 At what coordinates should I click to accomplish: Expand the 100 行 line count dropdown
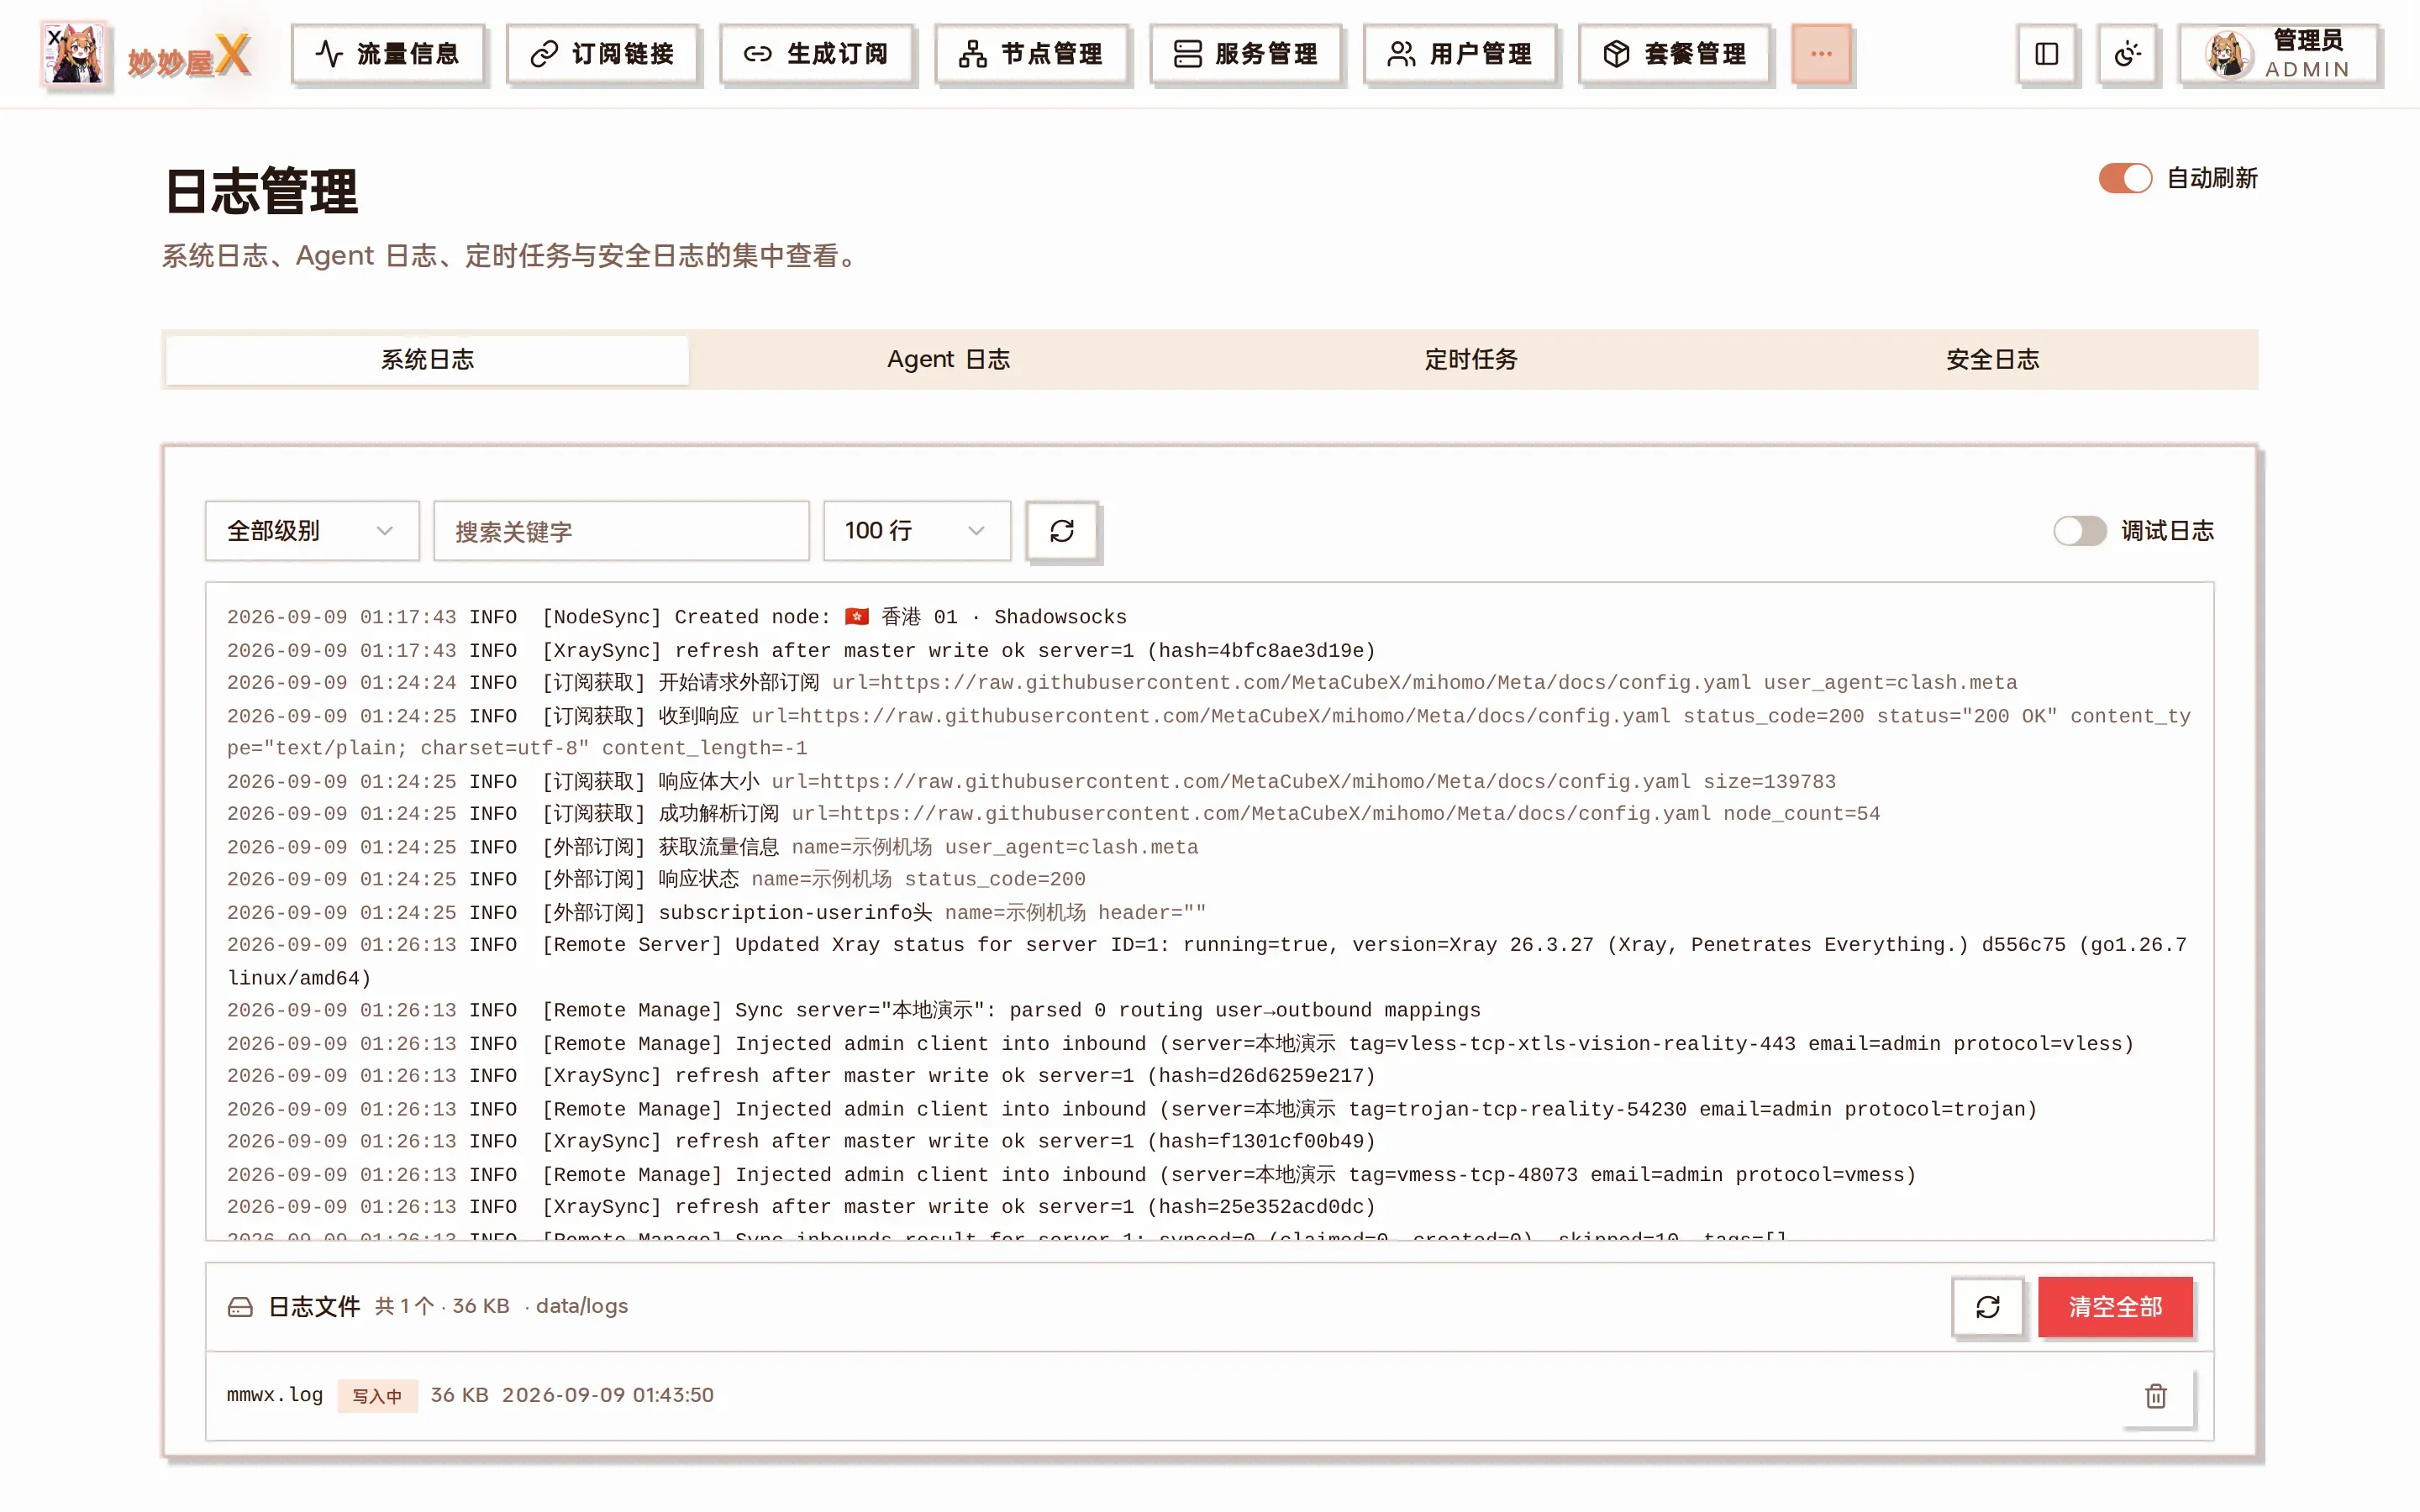917,531
